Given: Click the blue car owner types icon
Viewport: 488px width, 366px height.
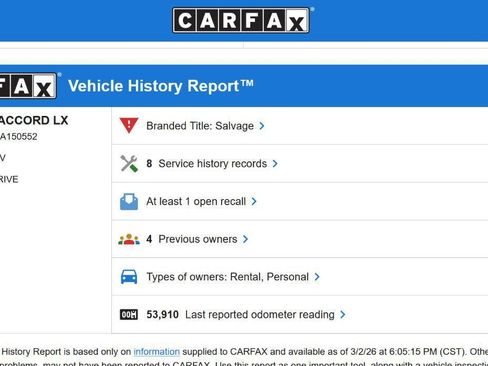Looking at the screenshot, I should tap(129, 277).
